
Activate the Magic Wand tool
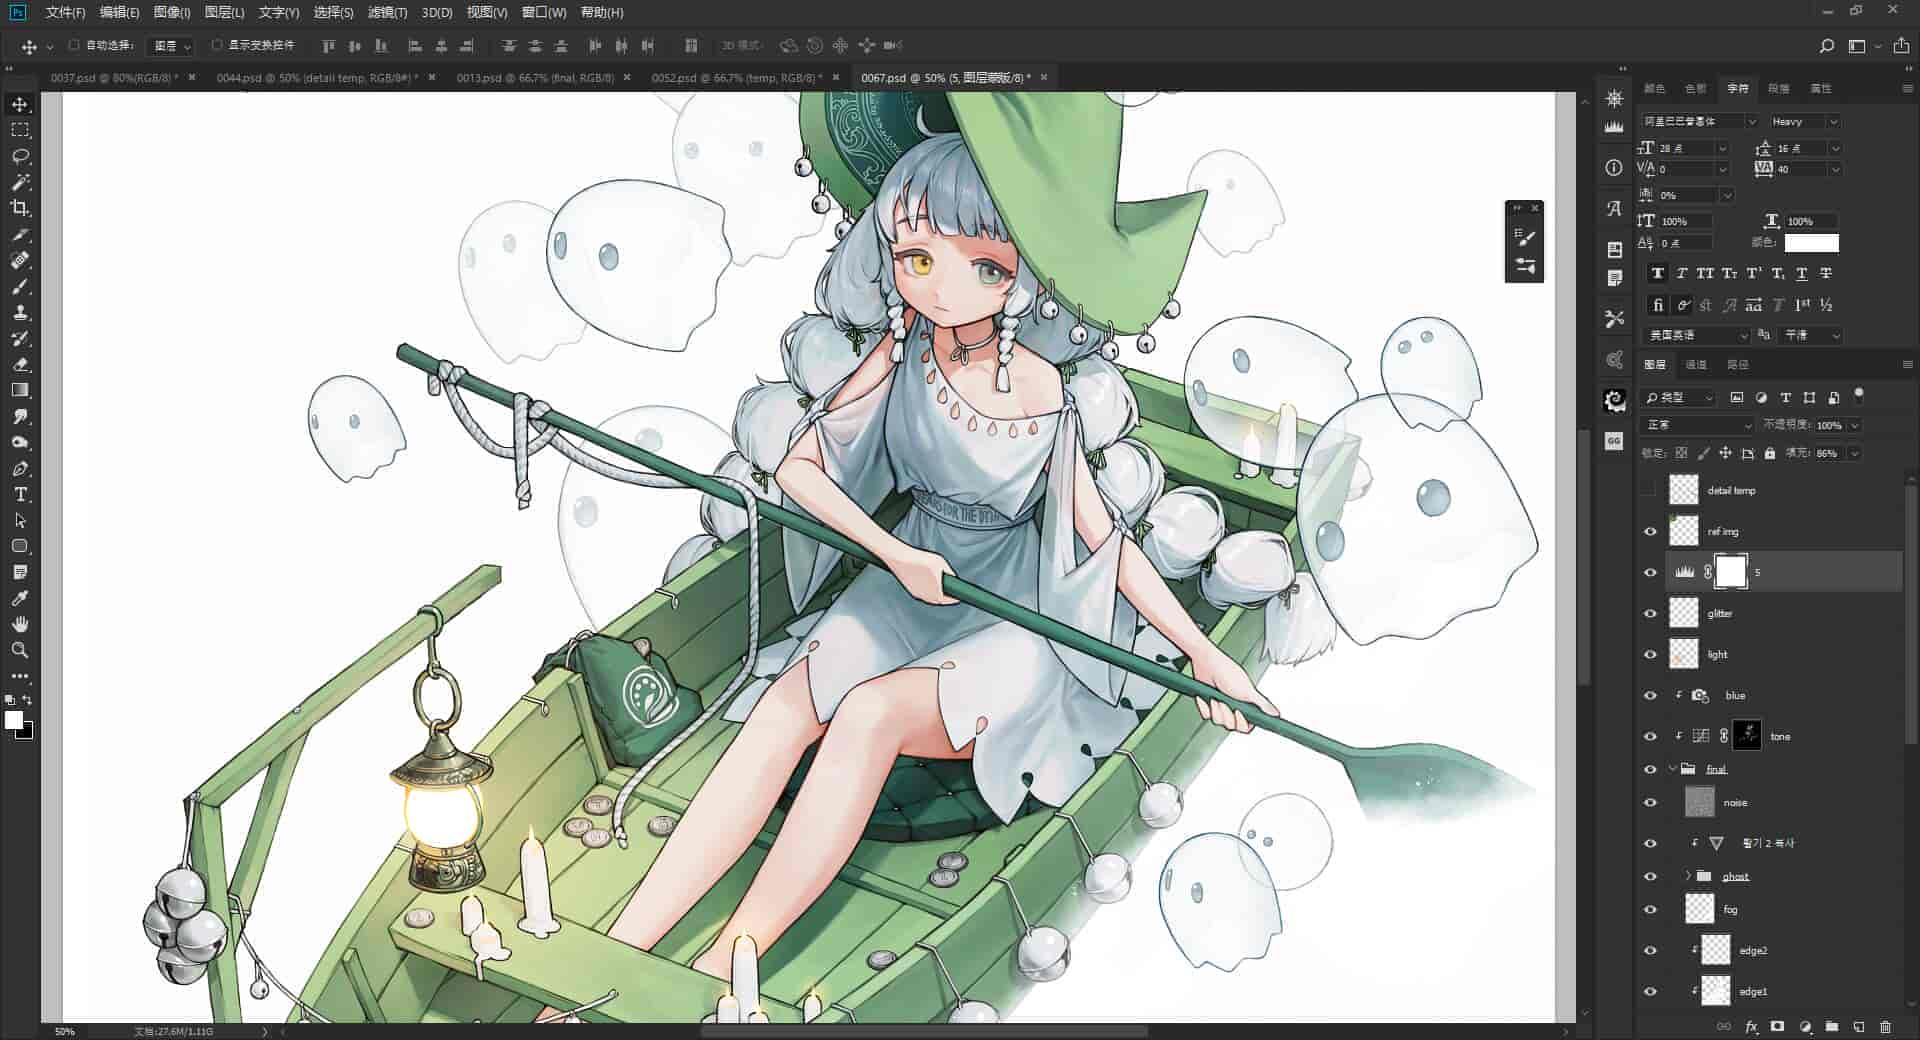point(20,182)
